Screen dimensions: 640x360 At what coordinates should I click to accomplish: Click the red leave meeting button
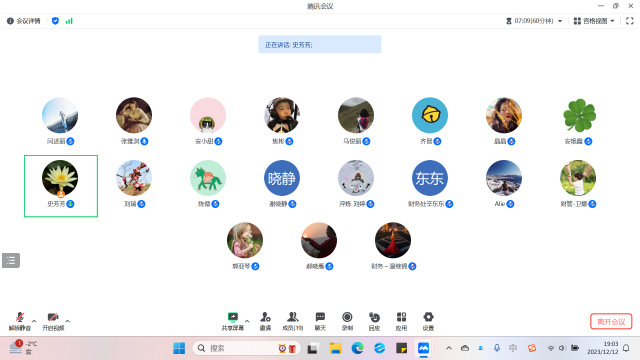click(611, 322)
